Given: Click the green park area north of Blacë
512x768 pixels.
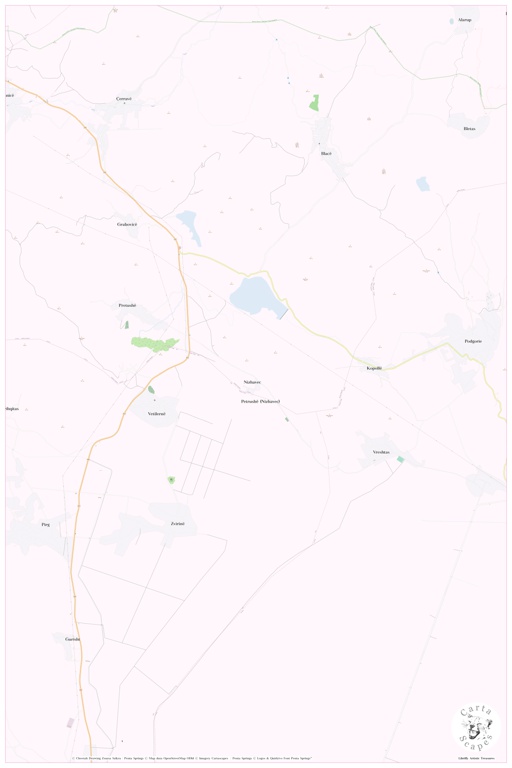Looking at the screenshot, I should pos(314,102).
